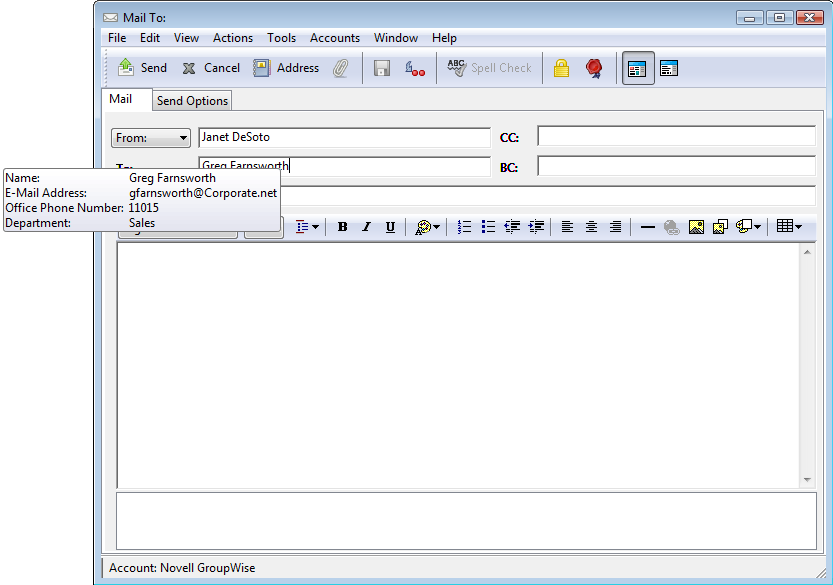Maximize the Mail To window
Screen dimensions: 833x585
point(779,18)
